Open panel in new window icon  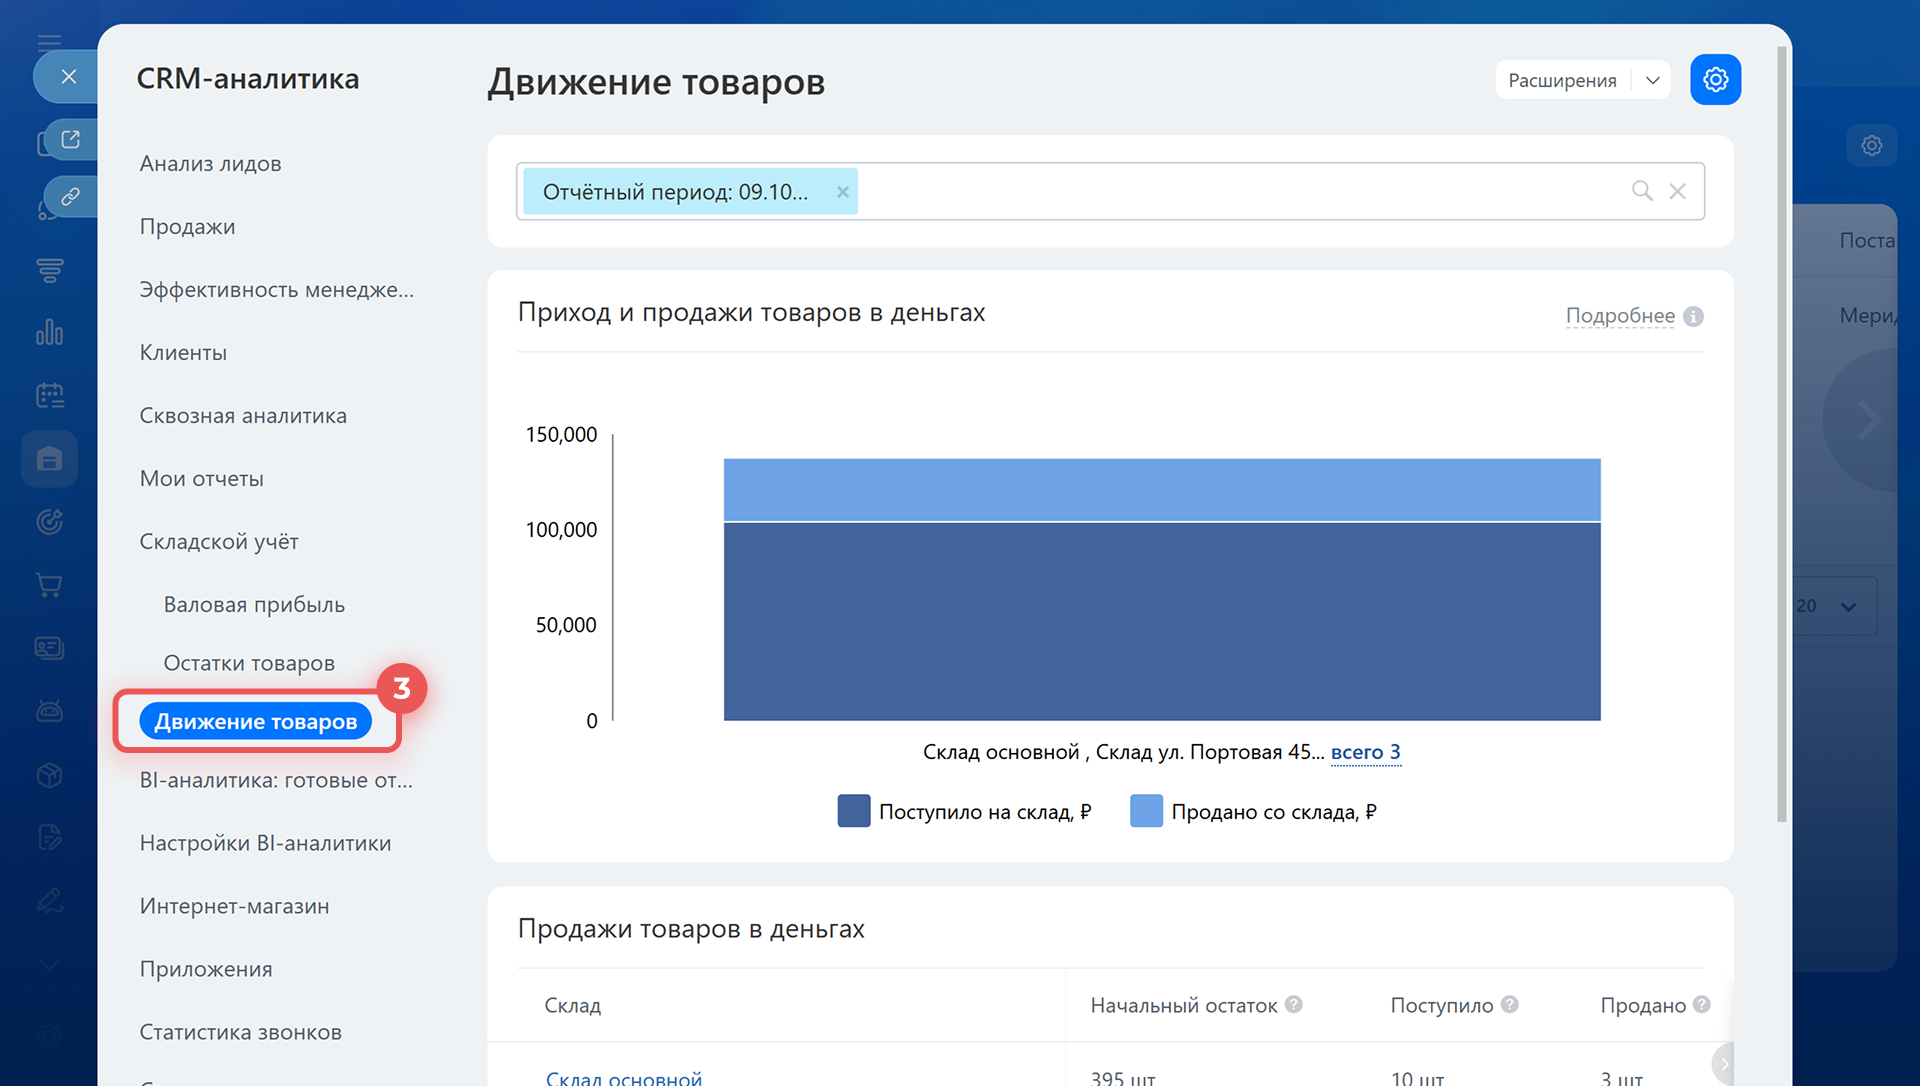pos(70,139)
